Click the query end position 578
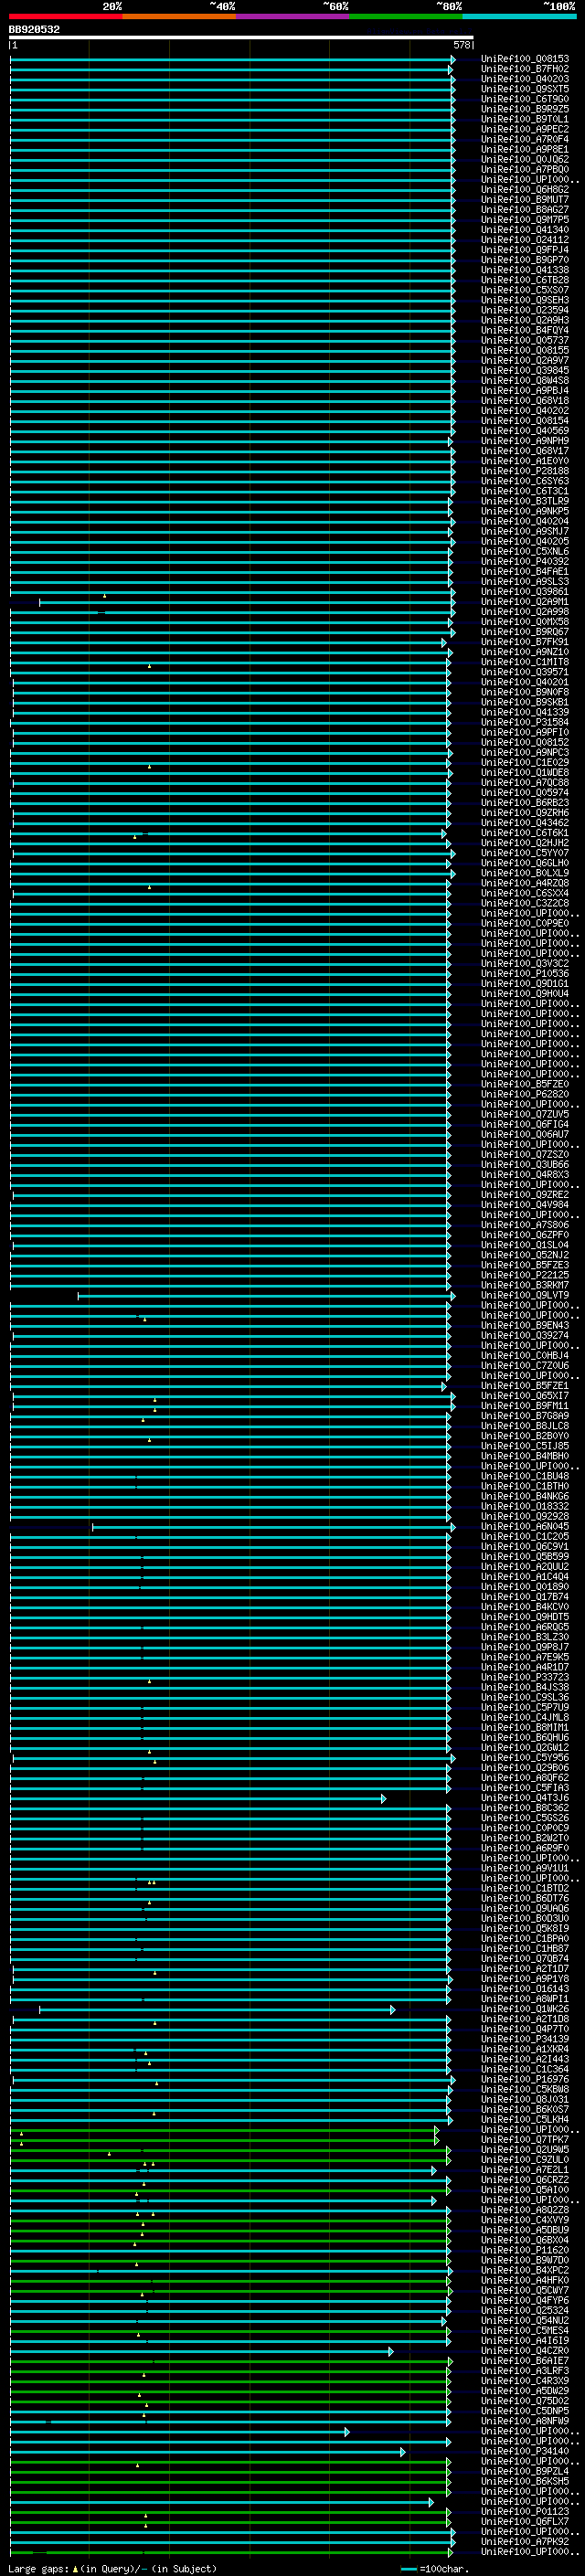 (x=462, y=45)
